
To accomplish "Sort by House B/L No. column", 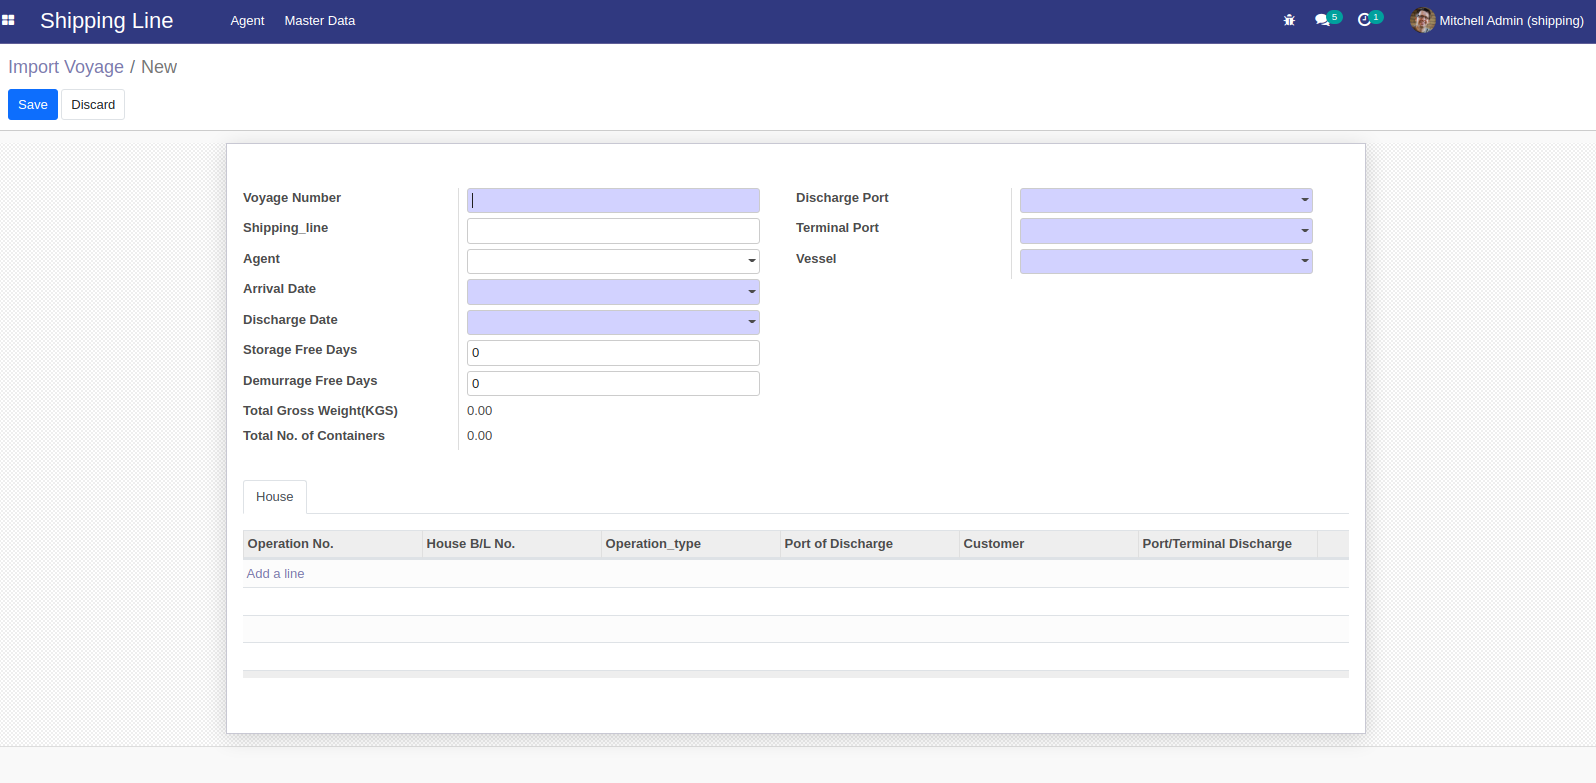I will tap(511, 544).
